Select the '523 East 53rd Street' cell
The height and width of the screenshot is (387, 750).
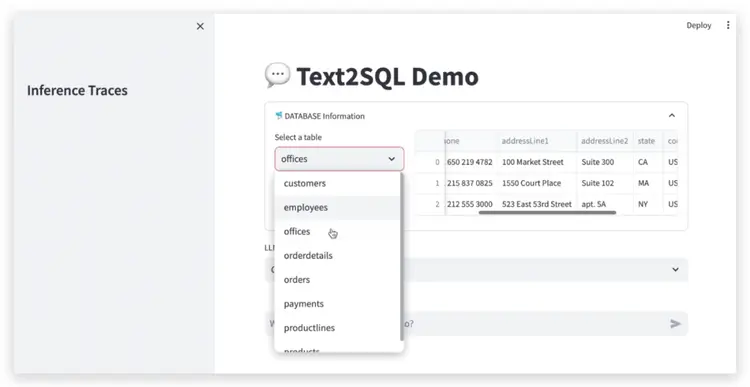537,204
